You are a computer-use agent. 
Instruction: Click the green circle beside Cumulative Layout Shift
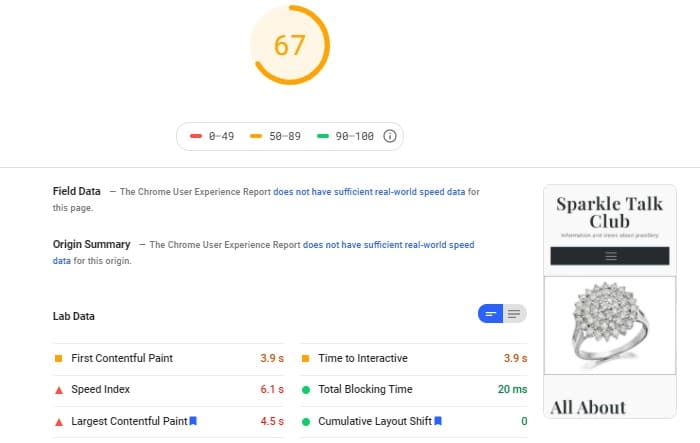[306, 422]
